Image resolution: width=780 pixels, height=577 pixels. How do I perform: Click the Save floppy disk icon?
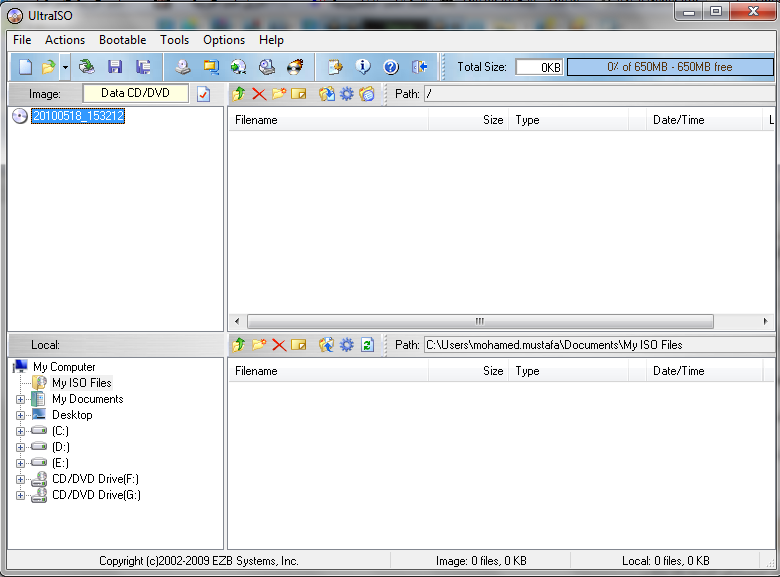point(115,67)
